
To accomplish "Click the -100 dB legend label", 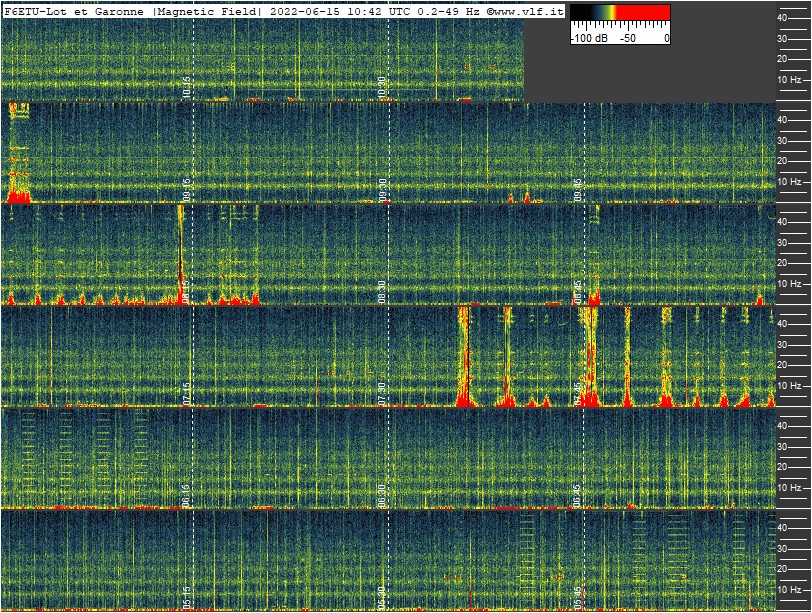I will (x=589, y=38).
